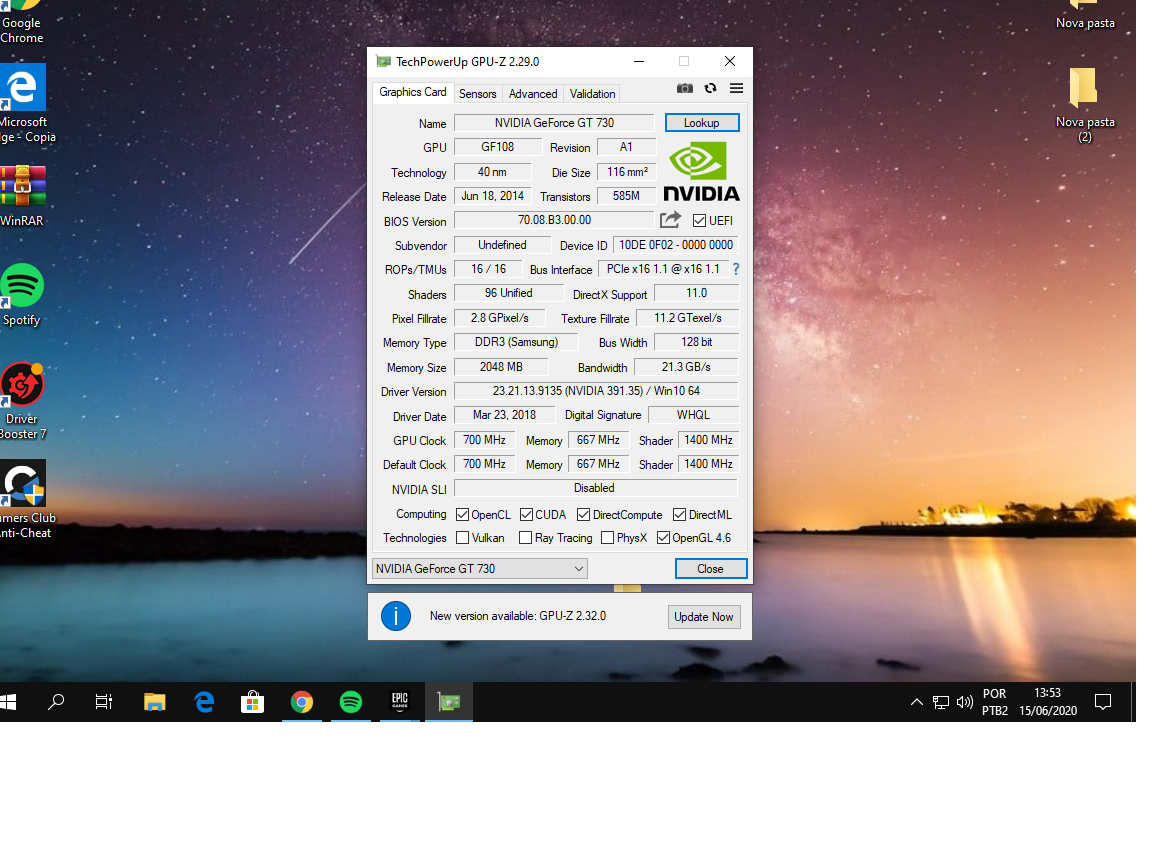The width and height of the screenshot is (1152, 864).
Task: Open the volume control in system tray
Action: point(965,702)
